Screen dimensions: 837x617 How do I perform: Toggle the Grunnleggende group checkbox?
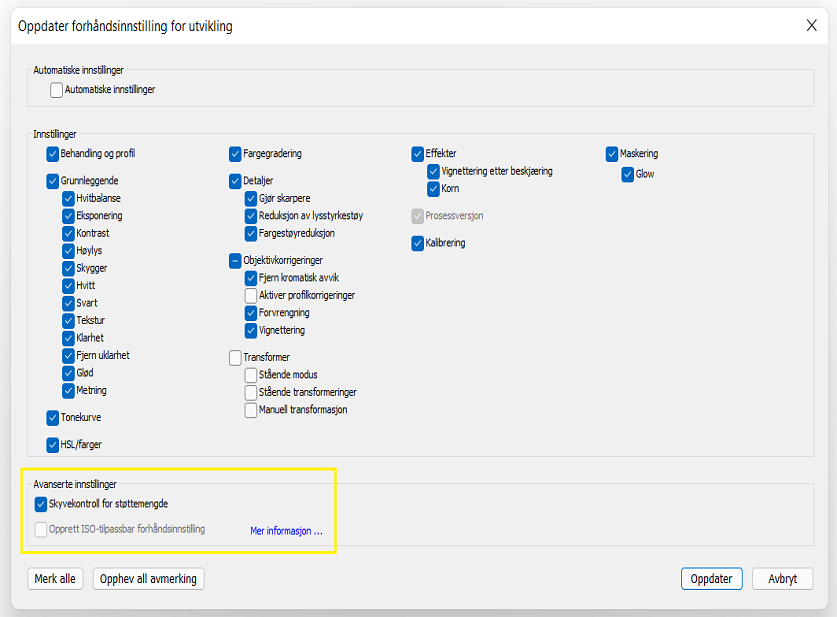pyautogui.click(x=53, y=182)
